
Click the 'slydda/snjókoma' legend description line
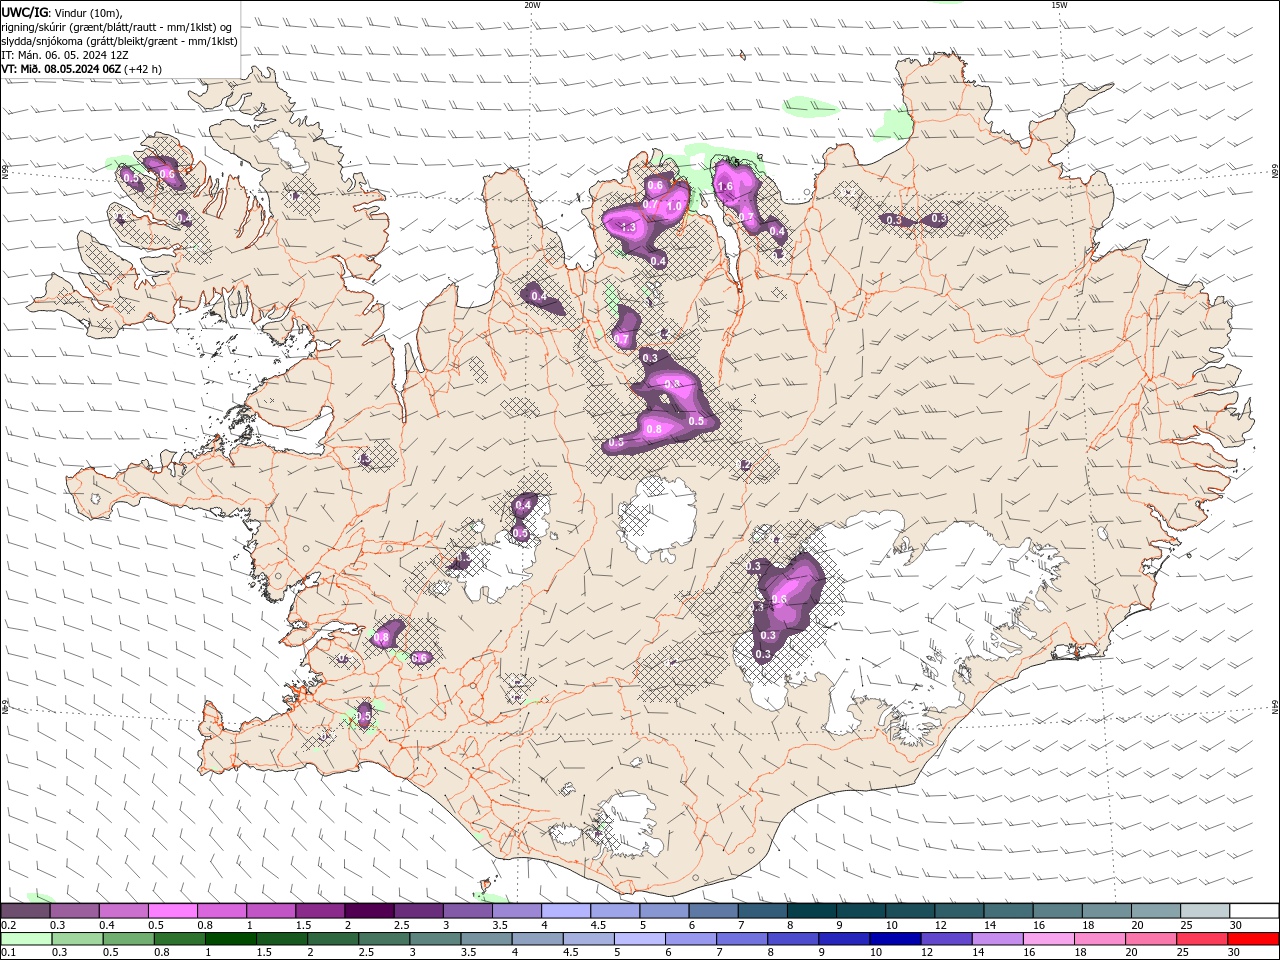pos(119,41)
